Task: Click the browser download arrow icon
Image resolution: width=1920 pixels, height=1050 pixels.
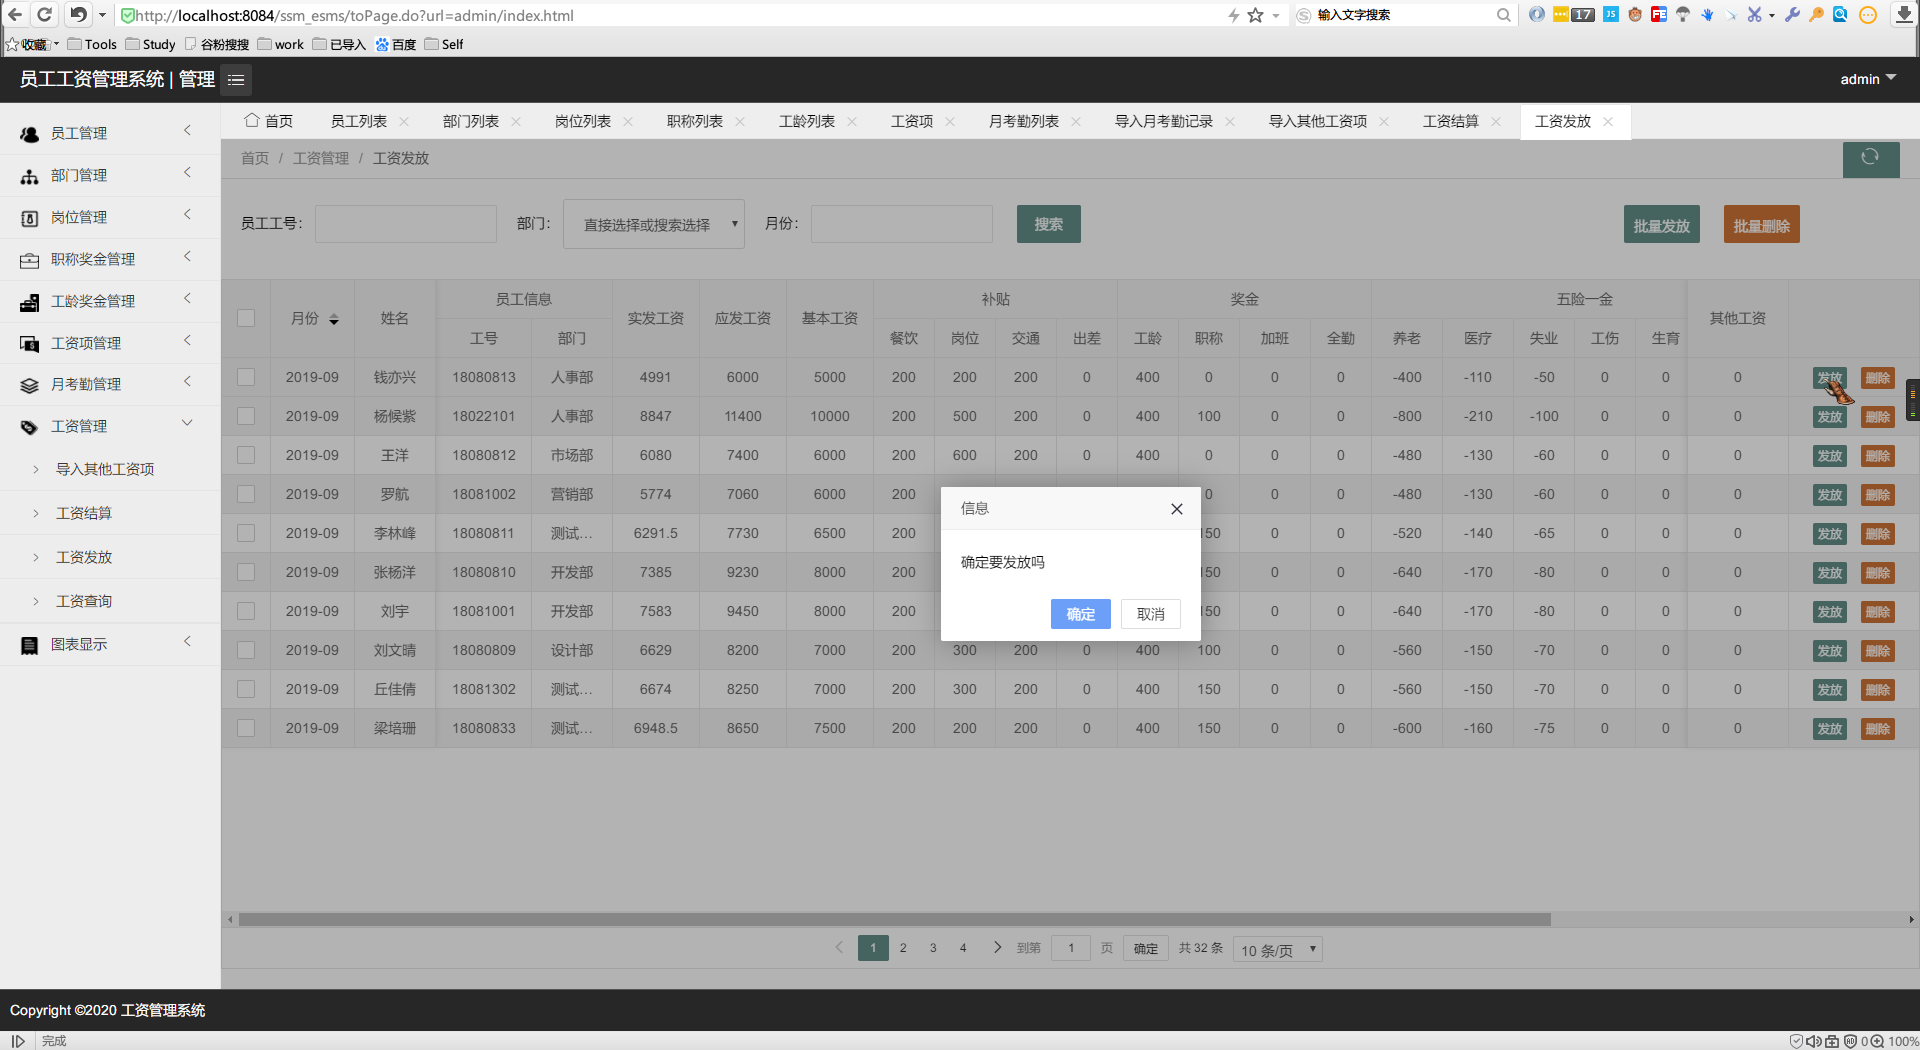Action: point(1904,15)
